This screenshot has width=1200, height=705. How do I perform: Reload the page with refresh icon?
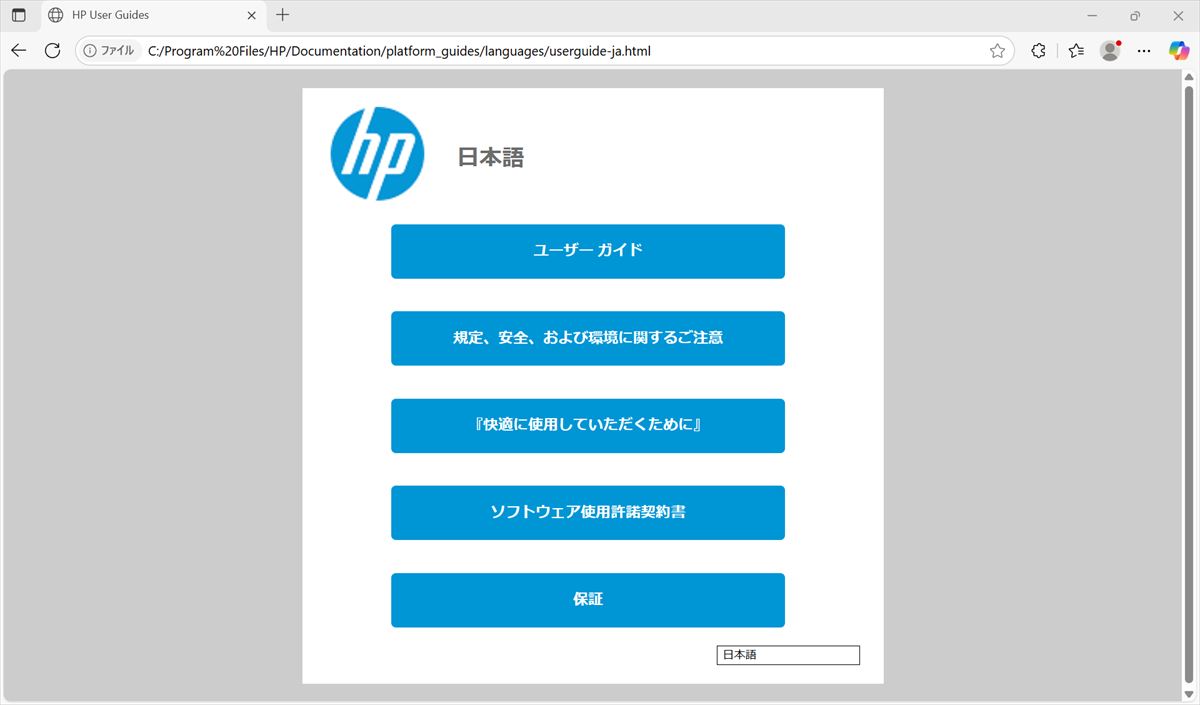click(53, 50)
